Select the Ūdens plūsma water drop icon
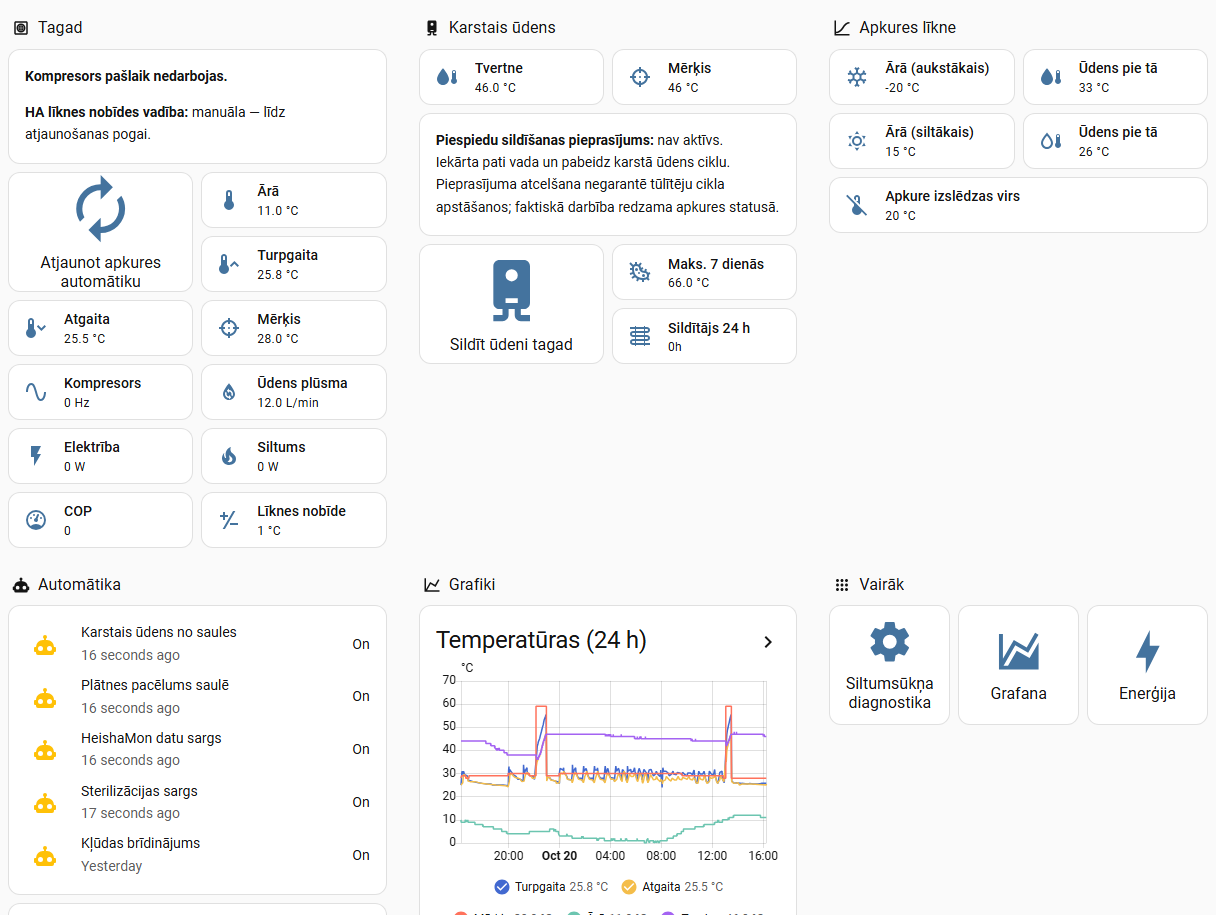 point(229,392)
